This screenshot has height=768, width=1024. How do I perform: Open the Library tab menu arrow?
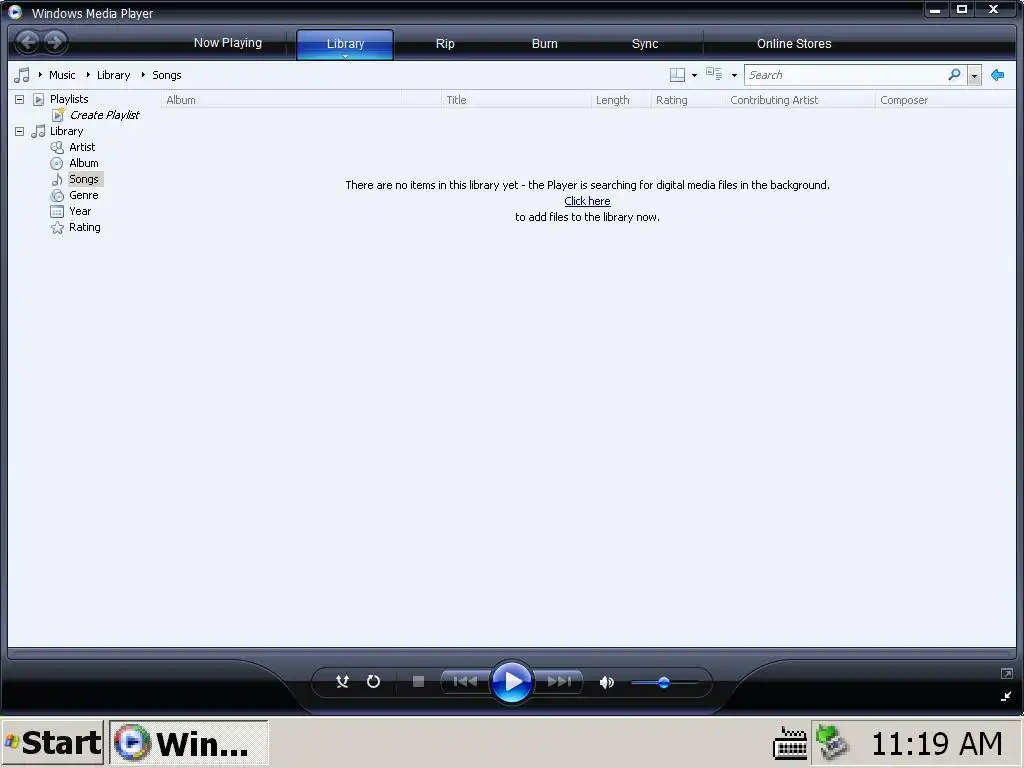[x=345, y=57]
